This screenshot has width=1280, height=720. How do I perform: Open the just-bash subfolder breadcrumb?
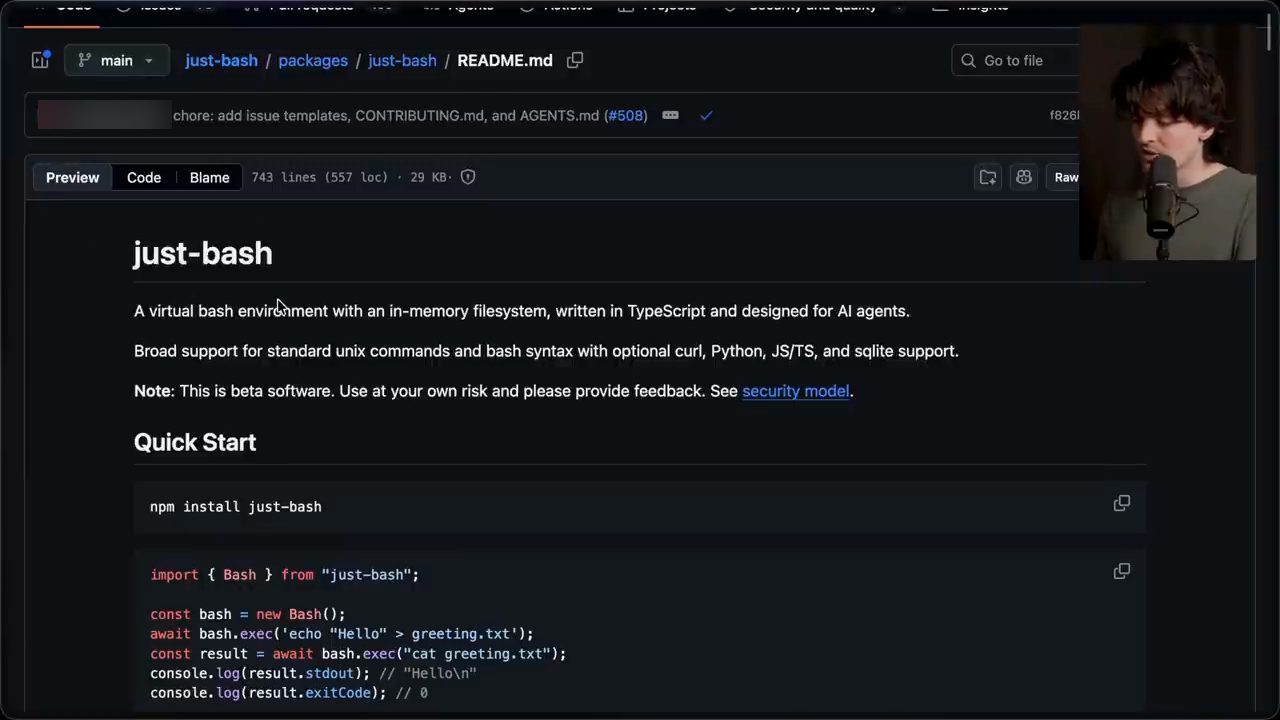[x=402, y=60]
